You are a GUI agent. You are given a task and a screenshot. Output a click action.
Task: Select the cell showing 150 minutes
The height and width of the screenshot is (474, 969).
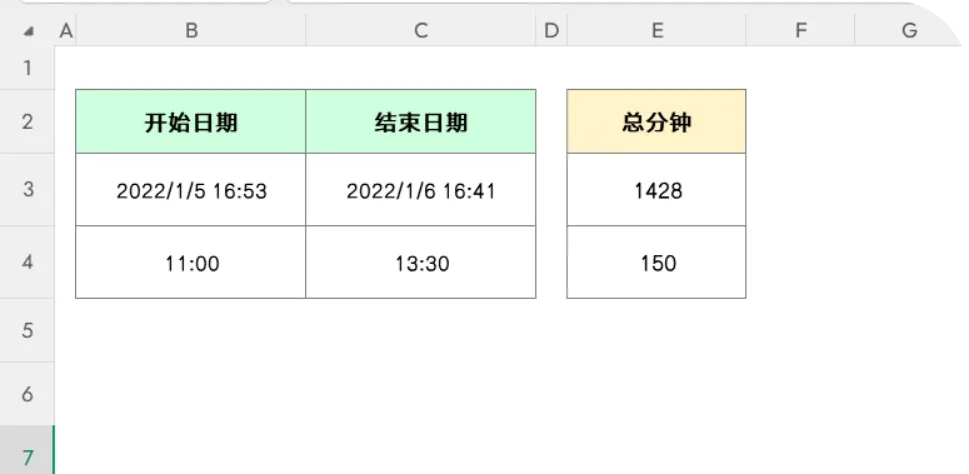tap(656, 262)
